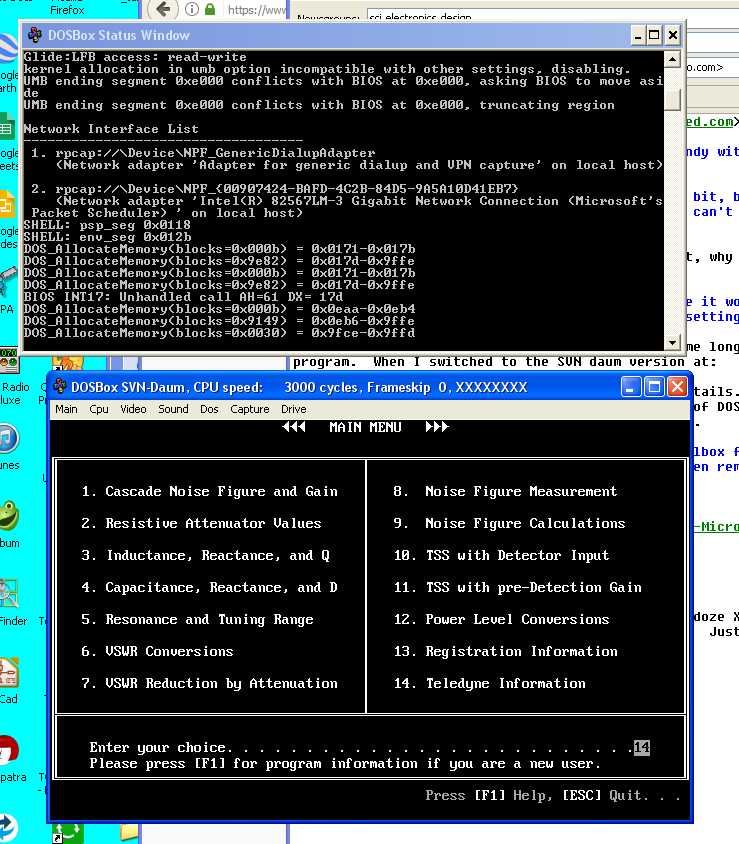The image size is (739, 844).
Task: Open the Main menu in DOSBox
Action: point(67,409)
